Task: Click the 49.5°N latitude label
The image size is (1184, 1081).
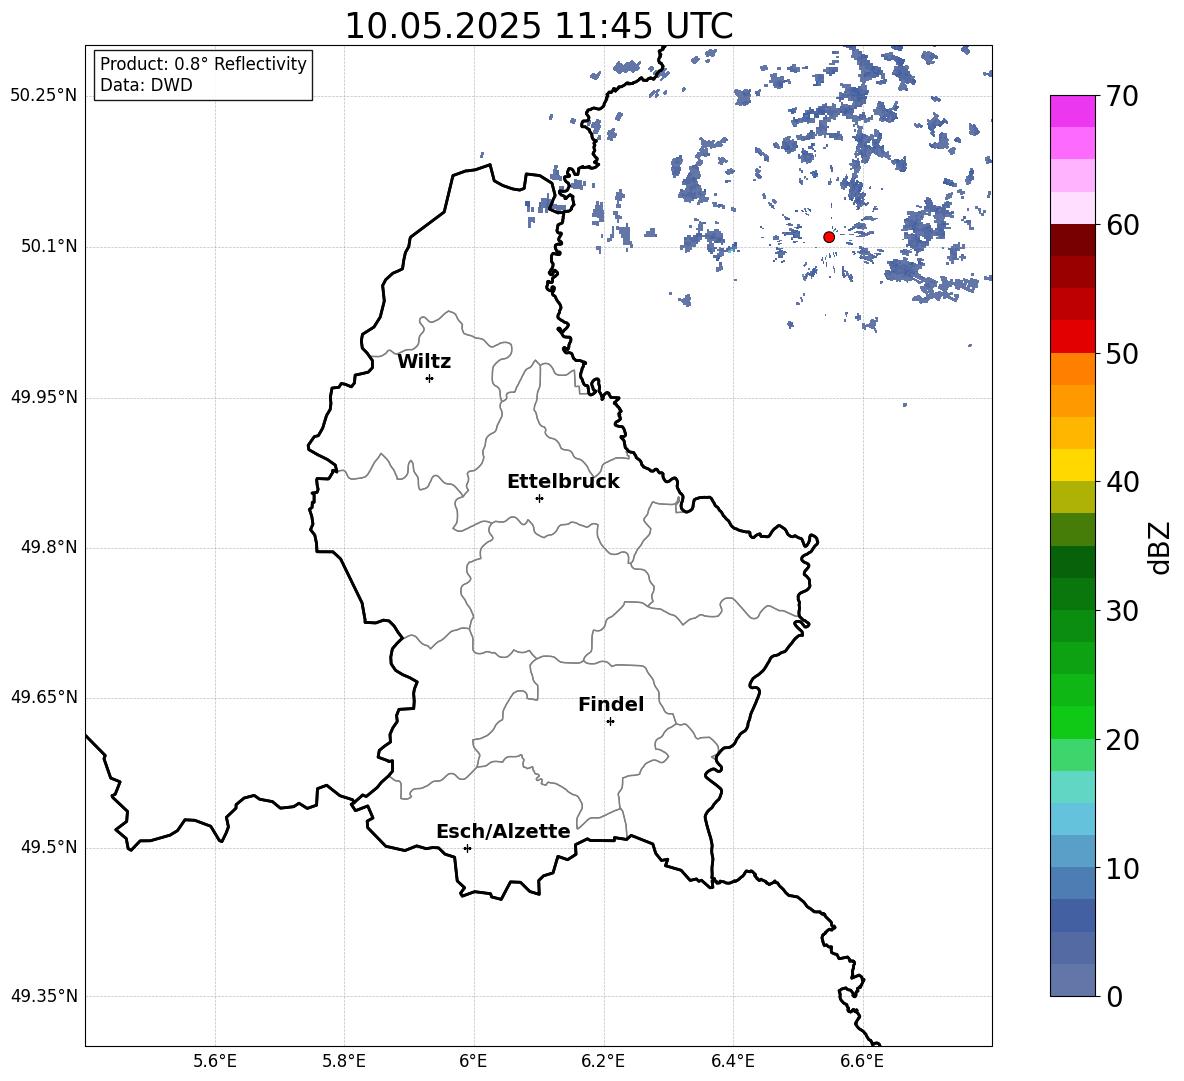Action: (x=49, y=848)
